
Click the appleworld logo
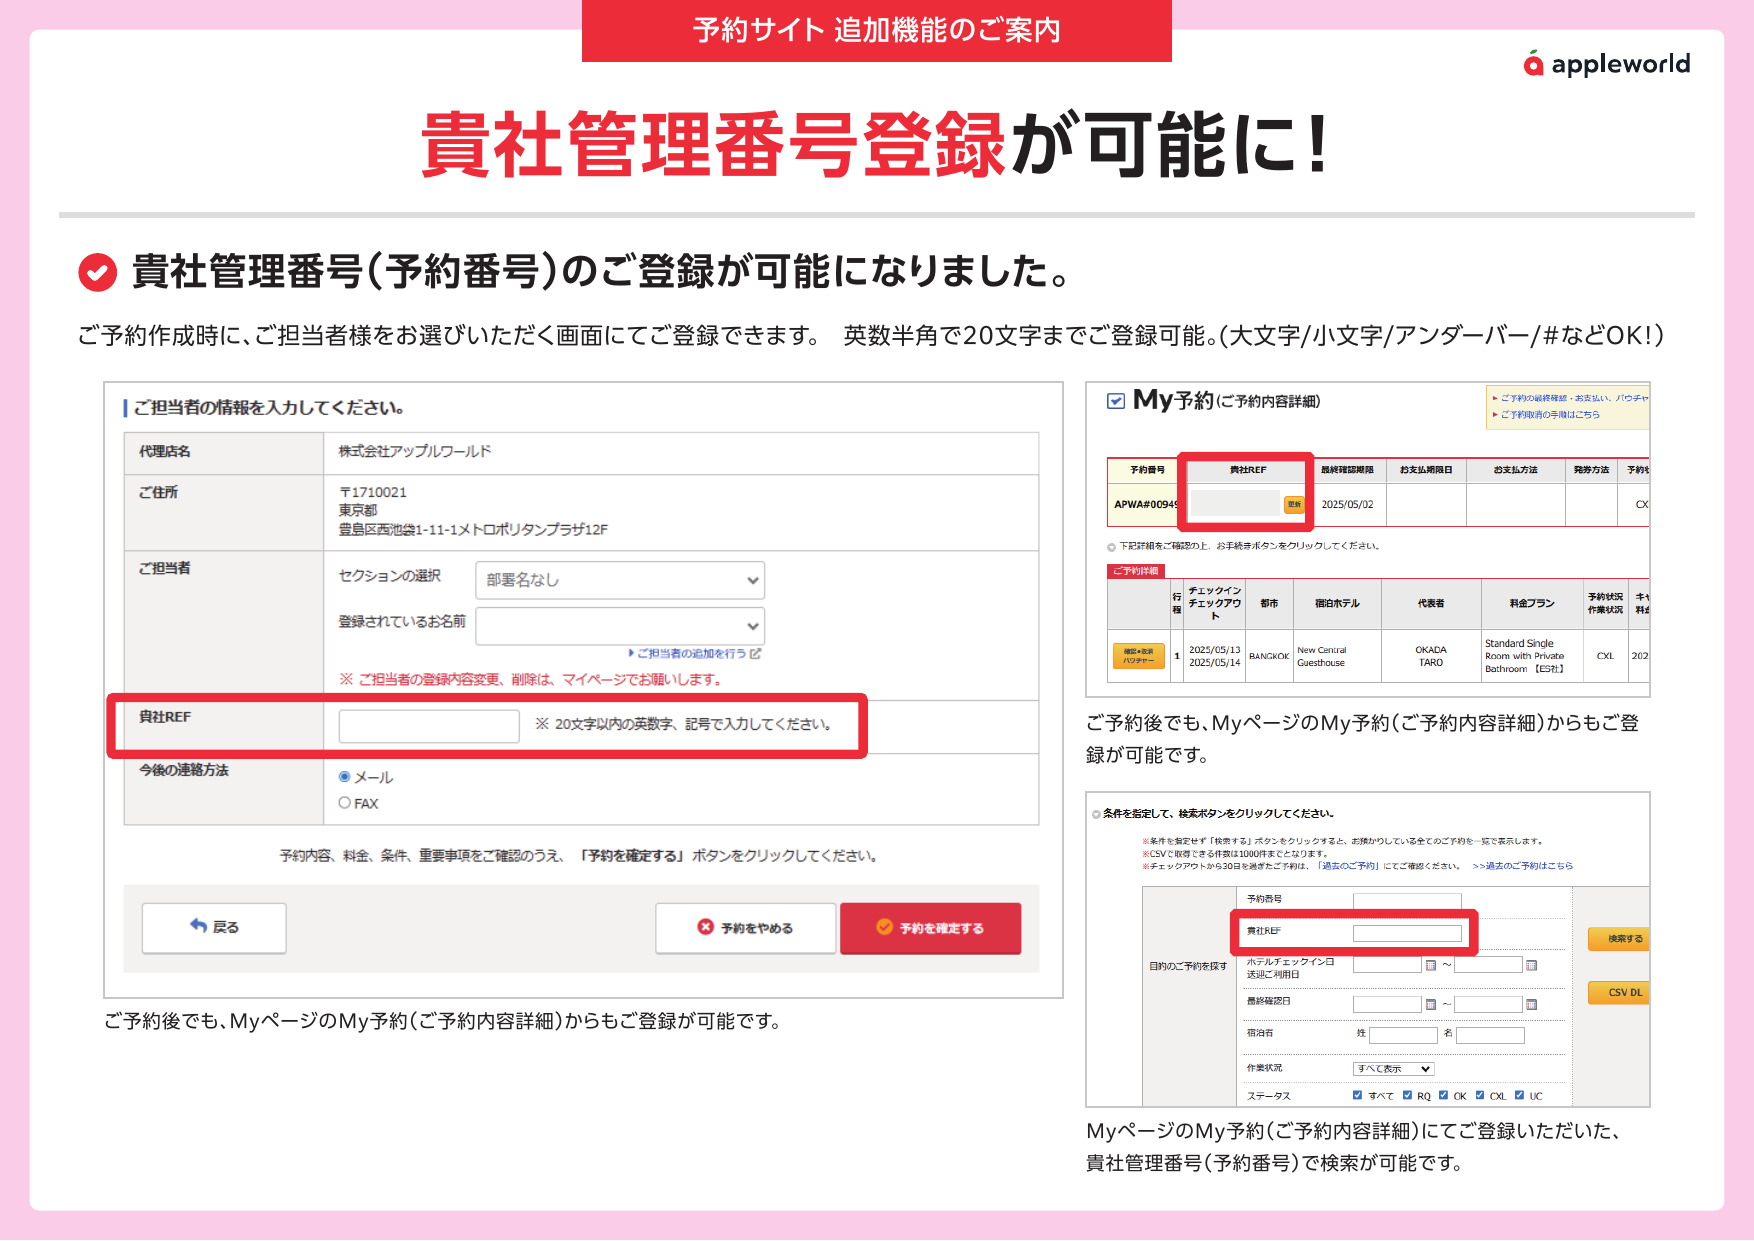[x=1606, y=64]
